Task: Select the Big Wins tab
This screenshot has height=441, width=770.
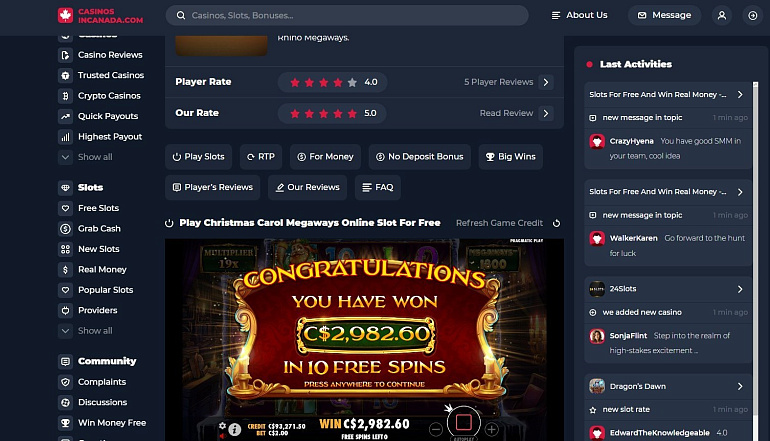Action: (511, 157)
